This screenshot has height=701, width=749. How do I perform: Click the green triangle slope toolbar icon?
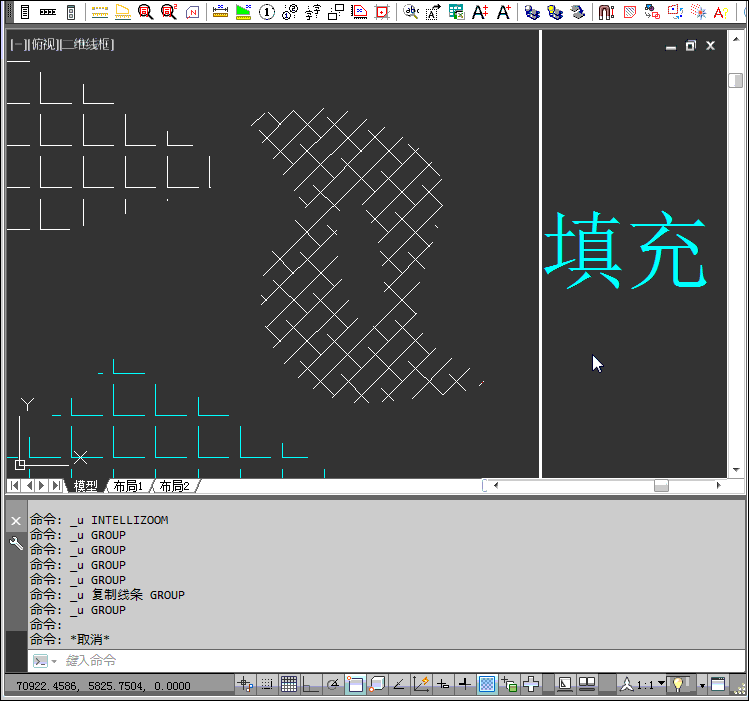243,12
